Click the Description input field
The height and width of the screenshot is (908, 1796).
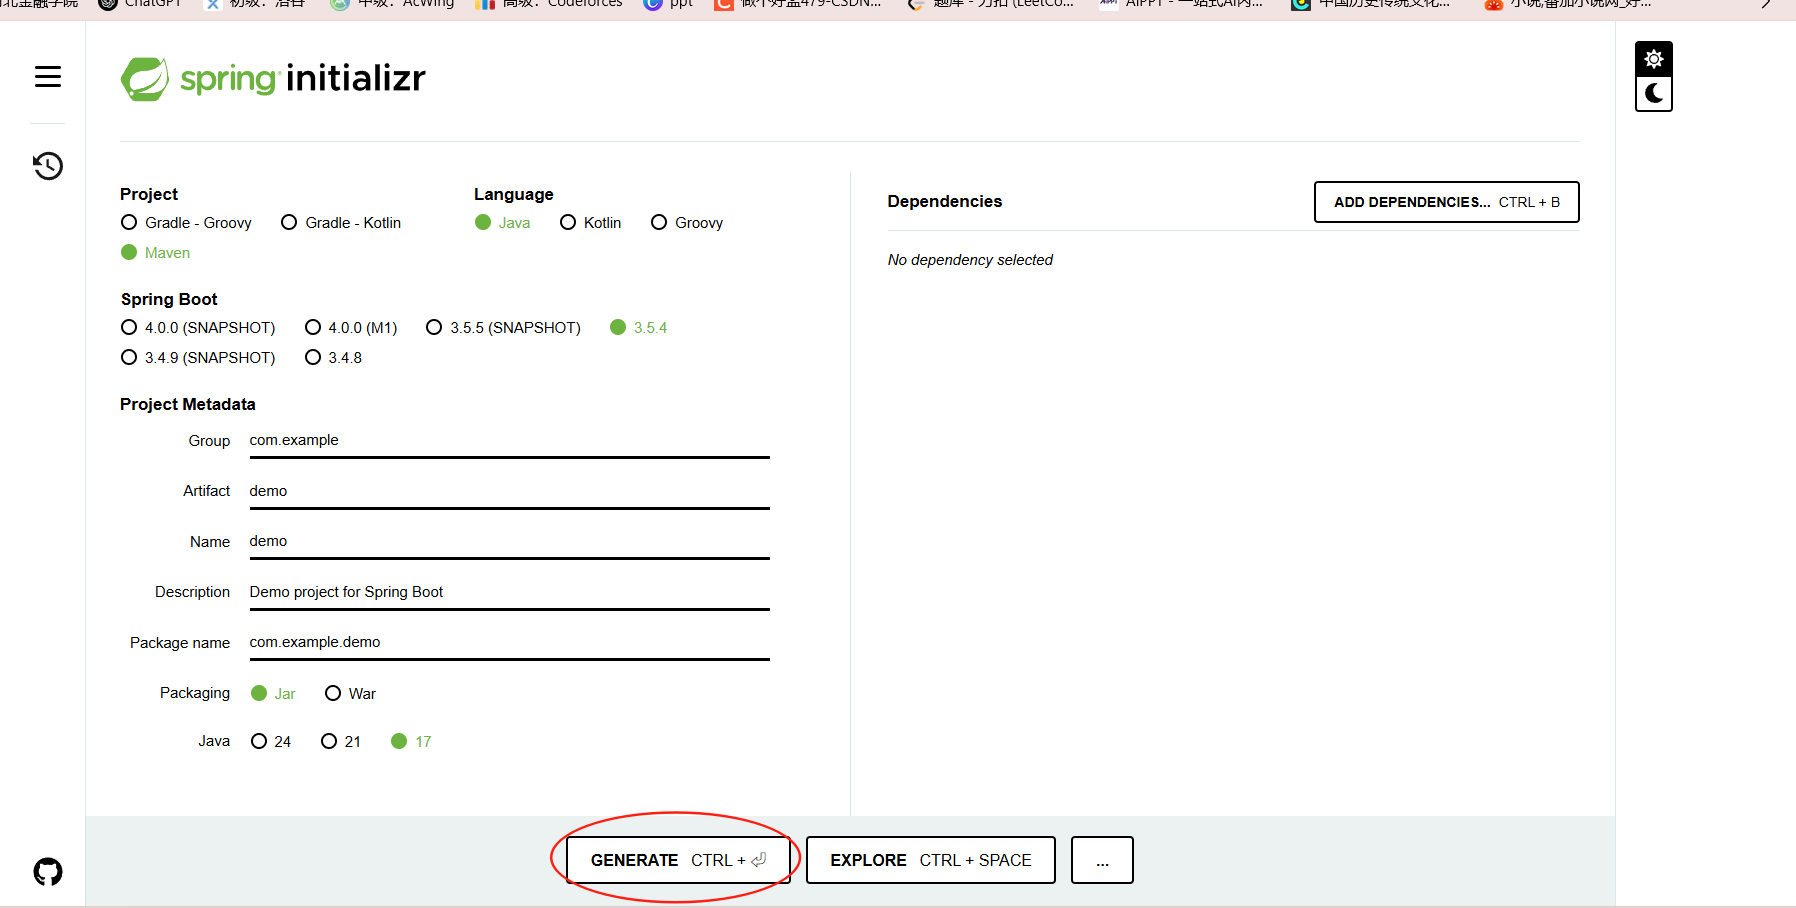[509, 593]
